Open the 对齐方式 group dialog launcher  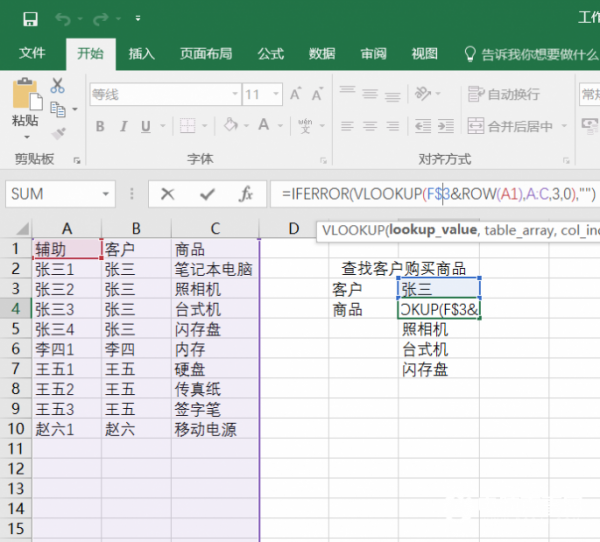coord(566,161)
